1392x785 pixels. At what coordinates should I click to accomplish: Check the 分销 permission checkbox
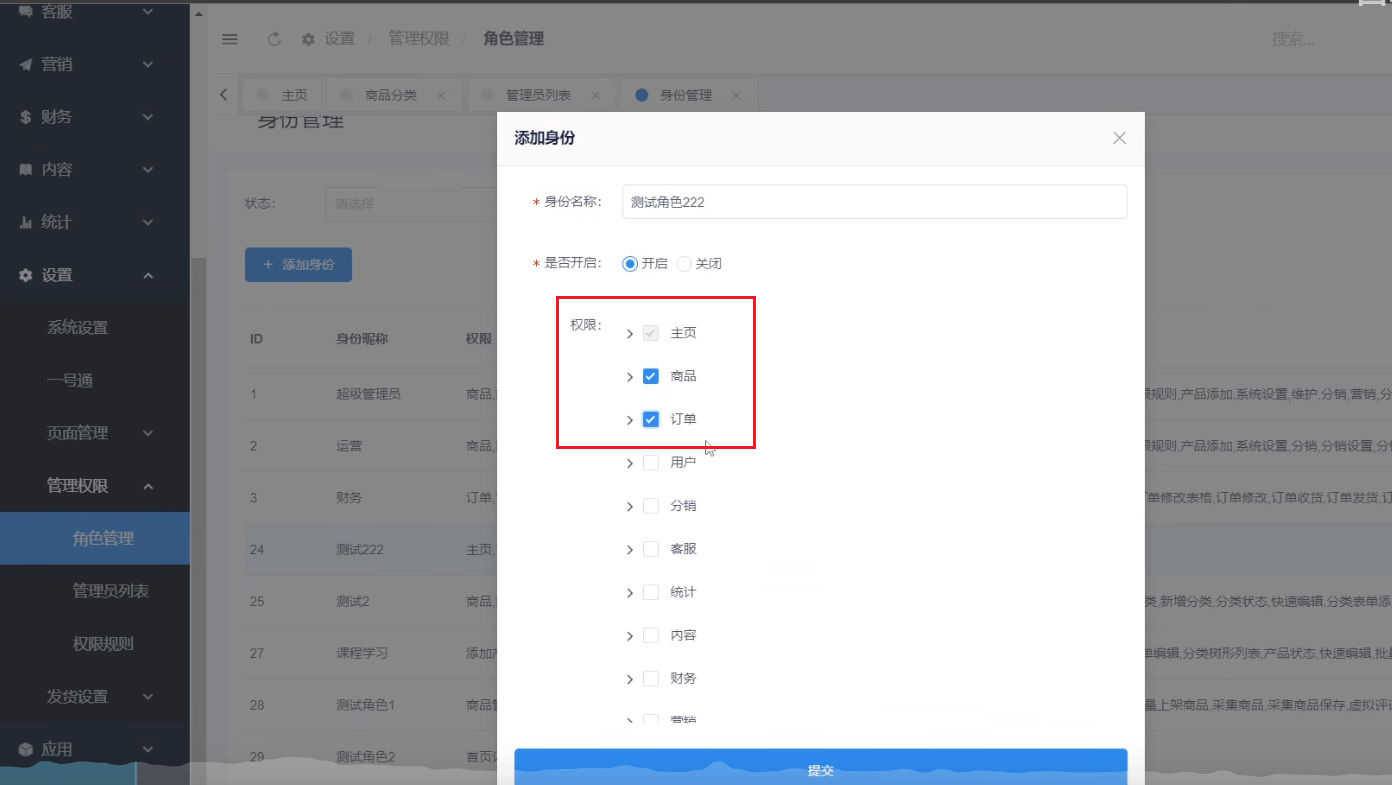pyautogui.click(x=651, y=506)
